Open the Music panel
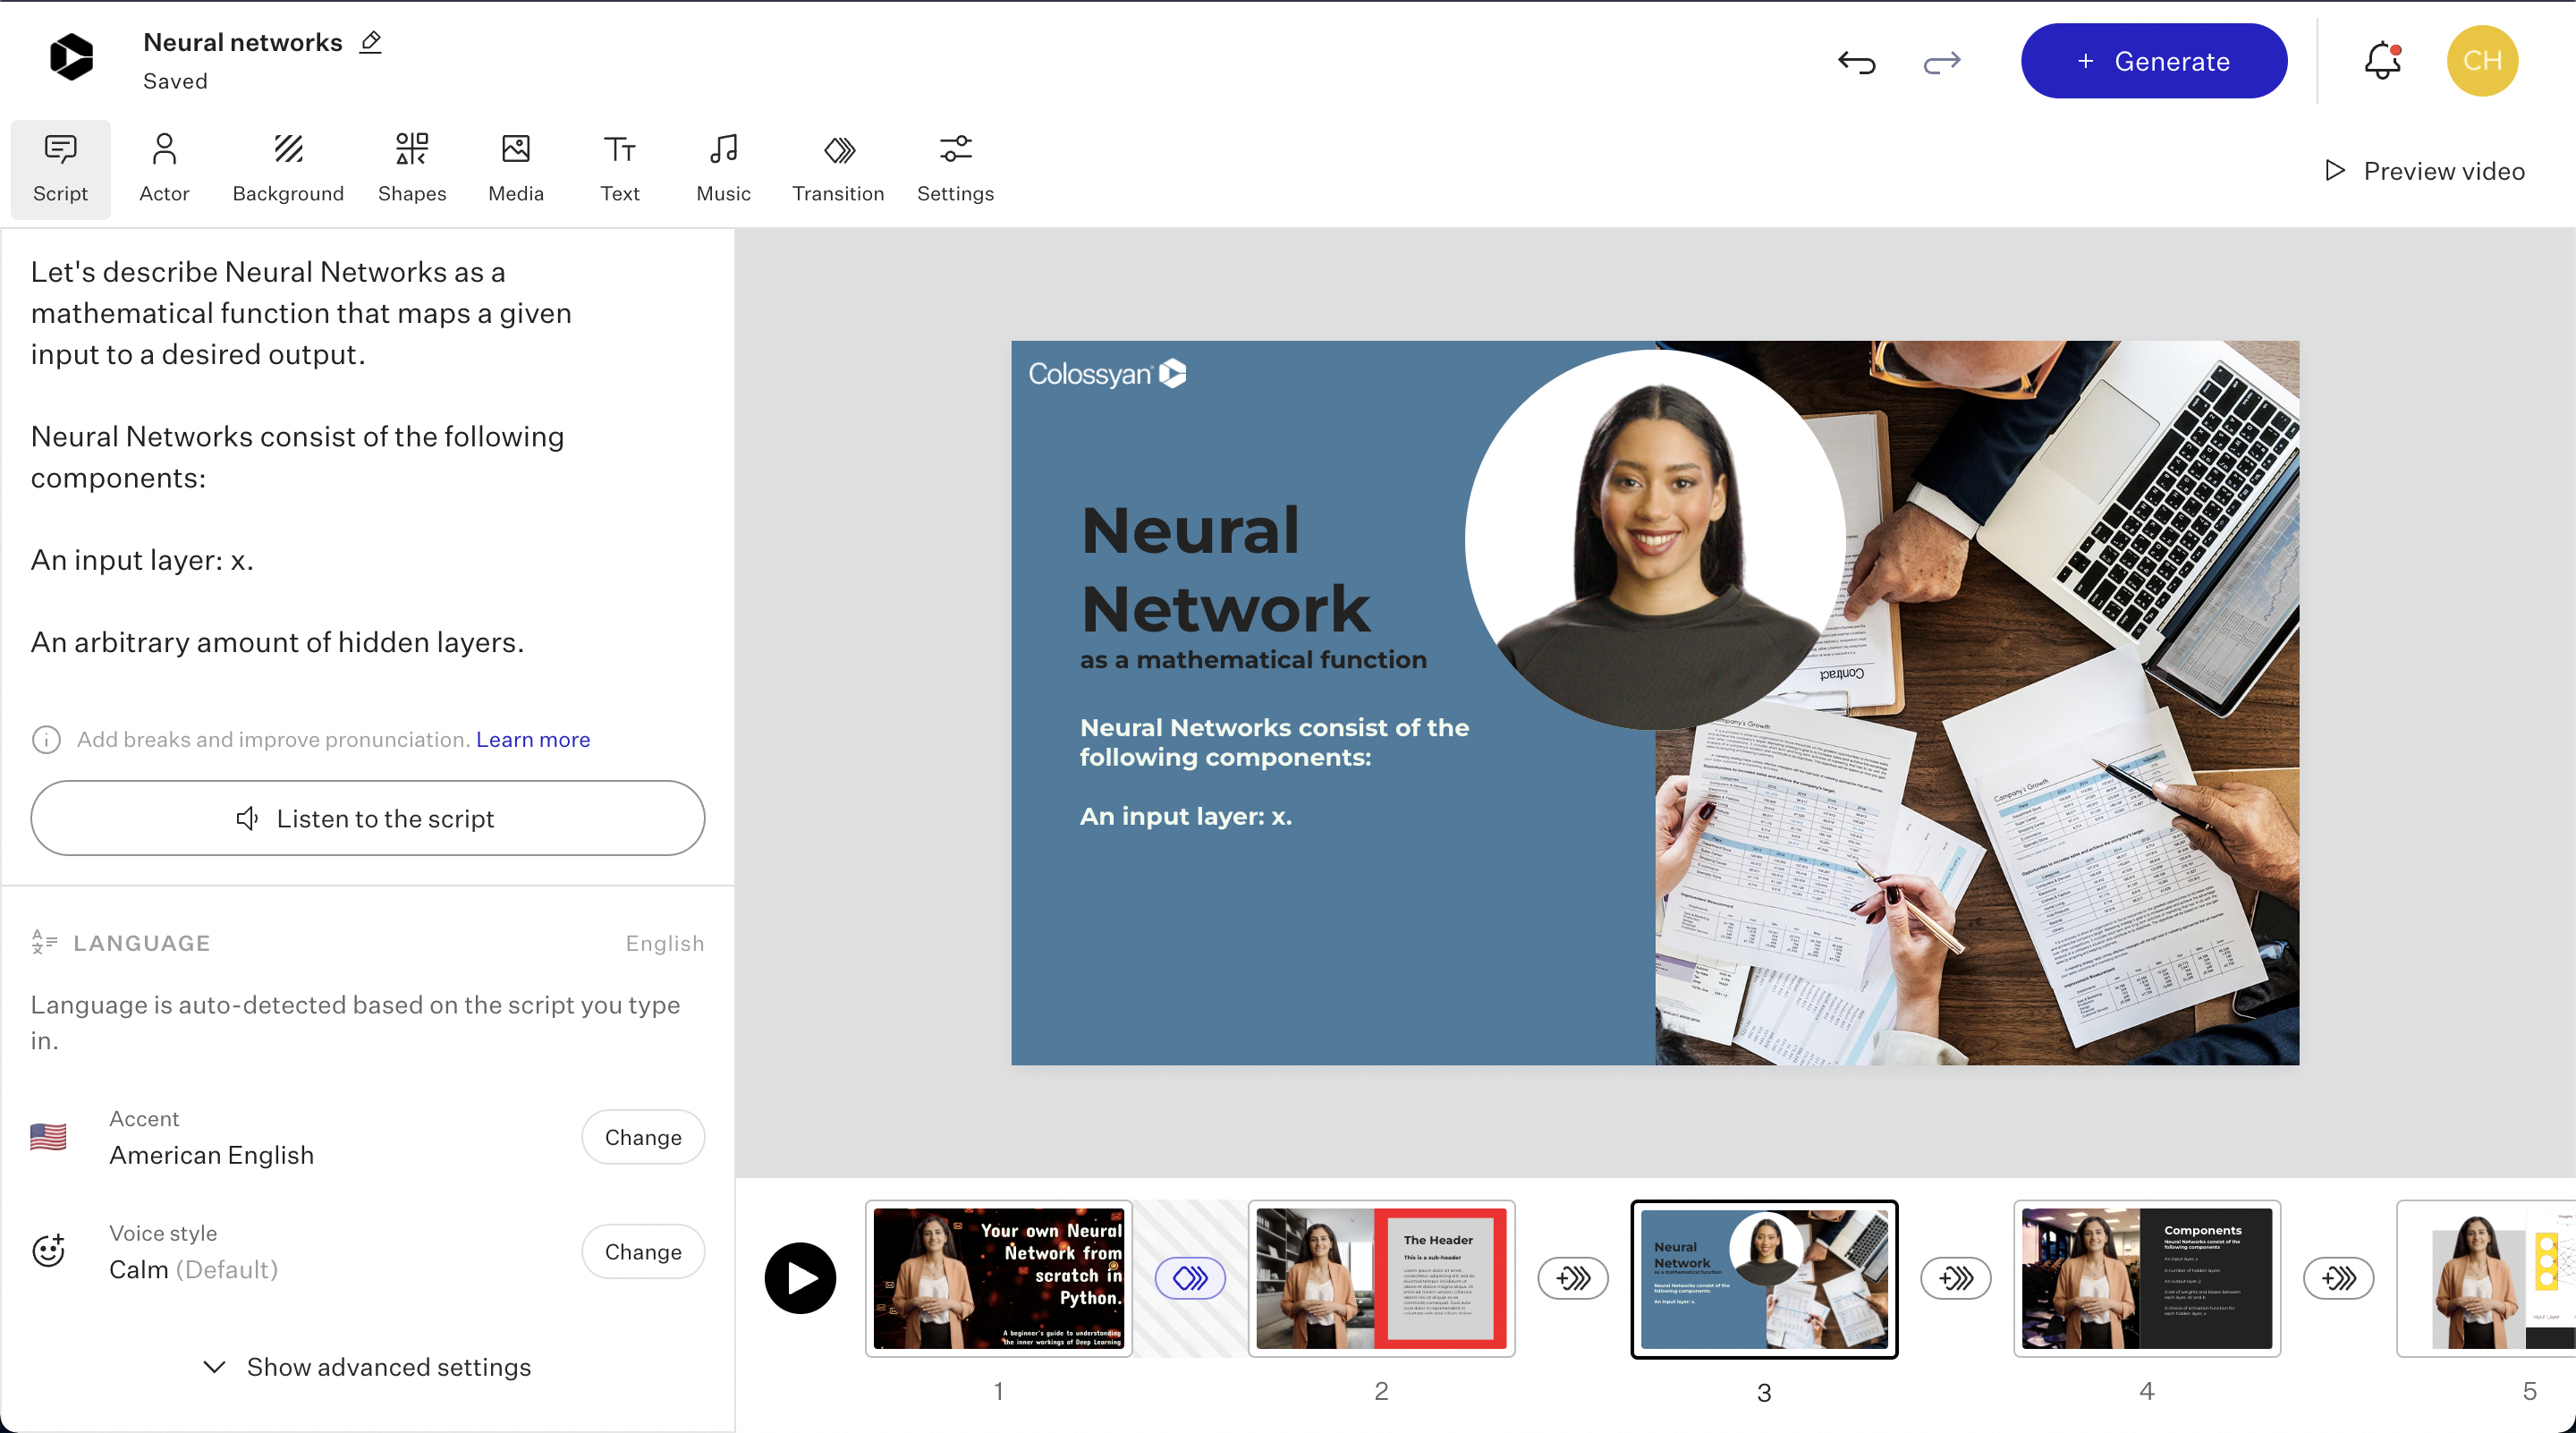 (723, 168)
